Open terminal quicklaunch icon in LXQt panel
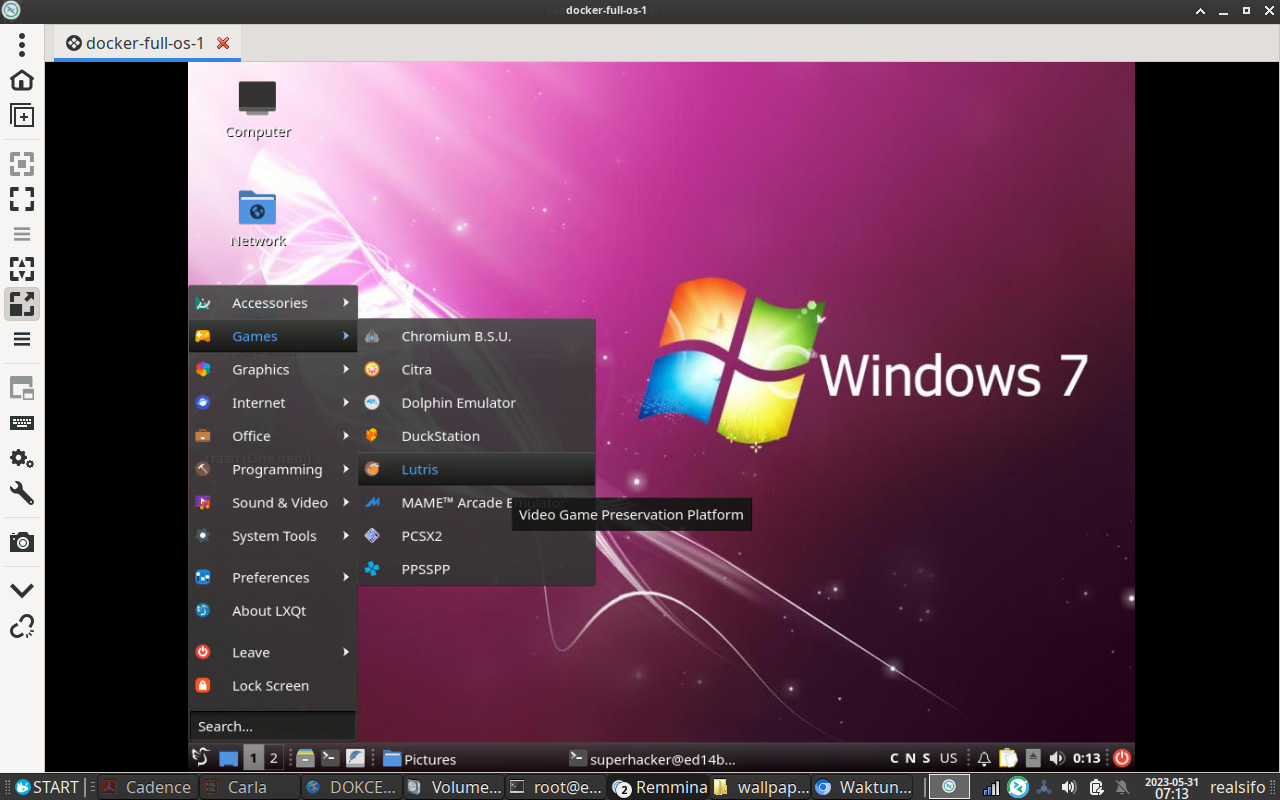 [330, 759]
